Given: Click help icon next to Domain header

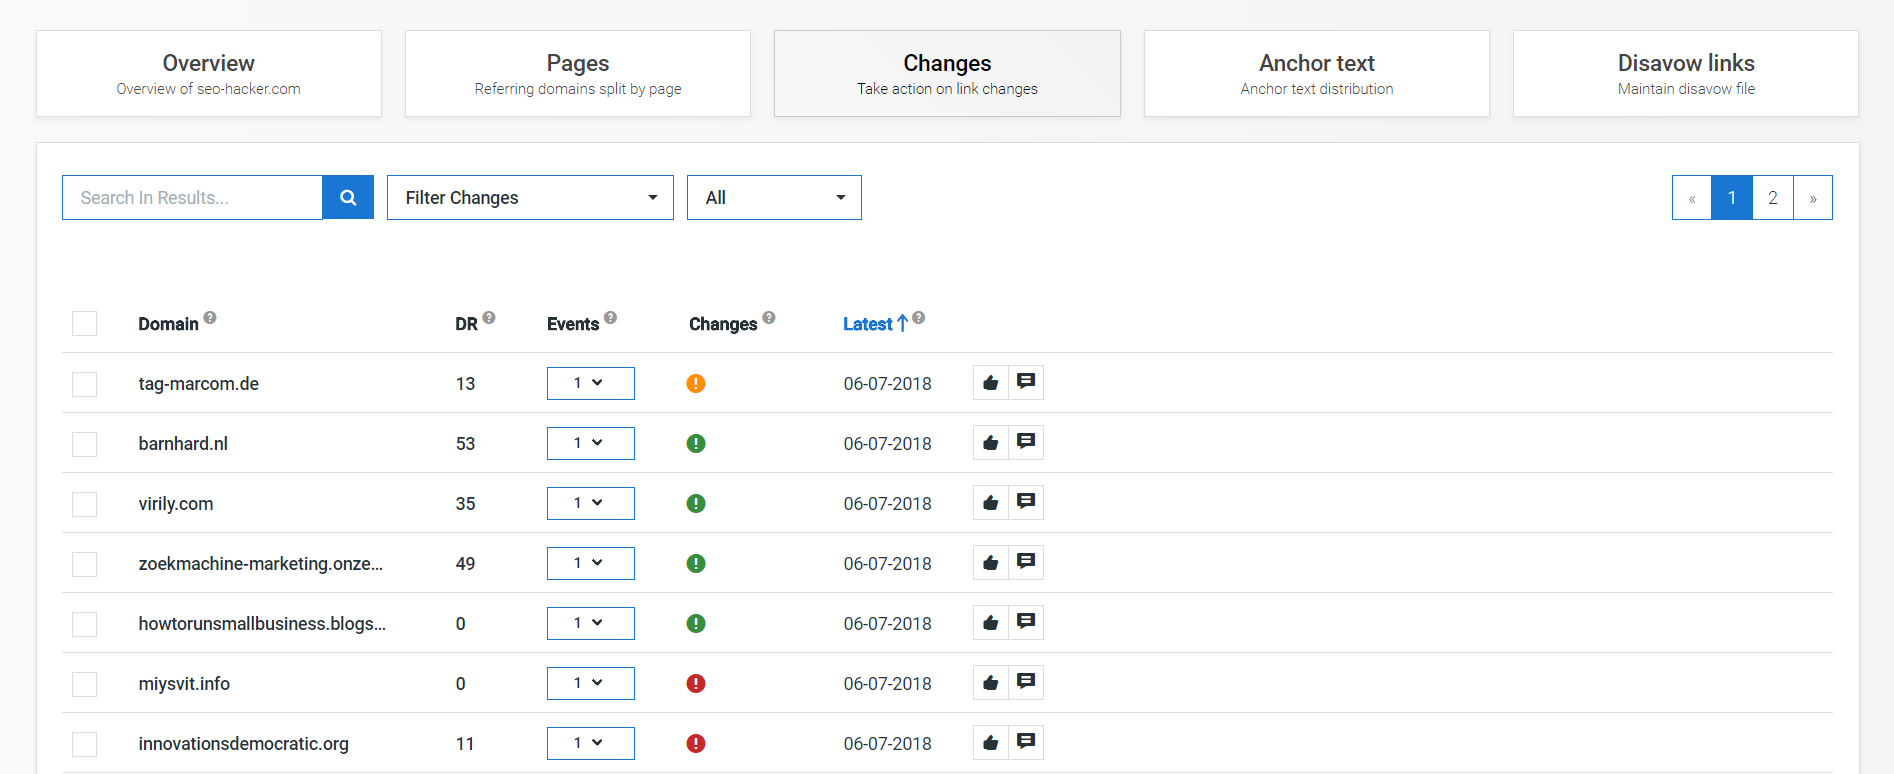Looking at the screenshot, I should tap(210, 318).
